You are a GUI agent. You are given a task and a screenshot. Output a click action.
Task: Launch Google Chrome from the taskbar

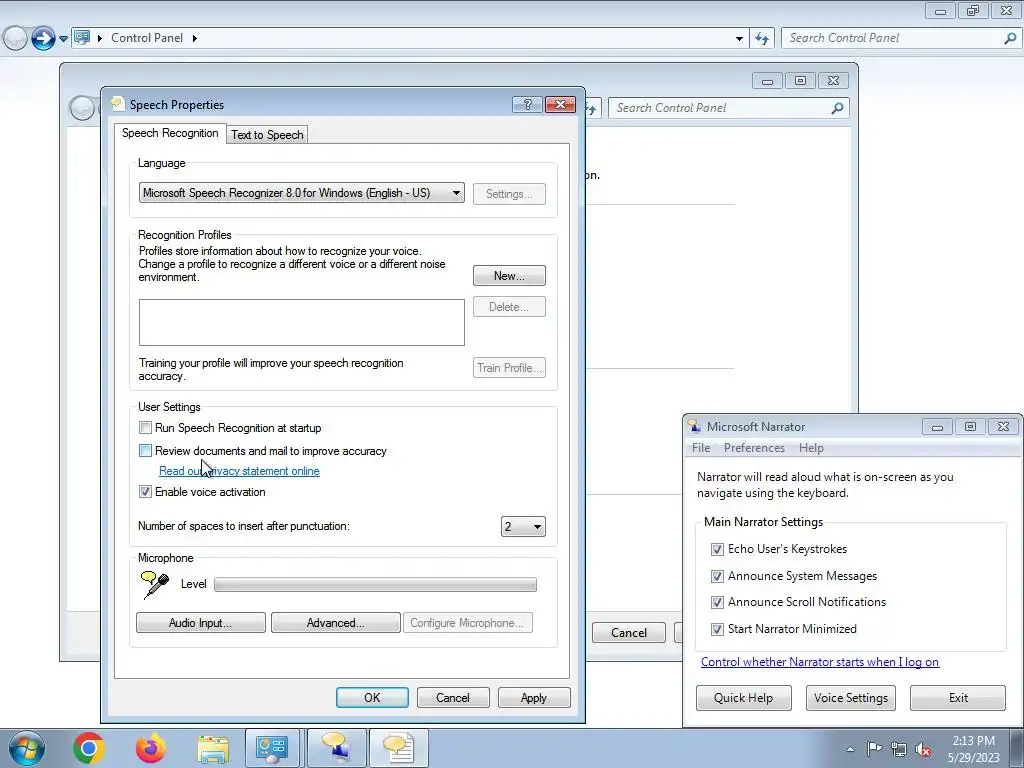coord(89,748)
